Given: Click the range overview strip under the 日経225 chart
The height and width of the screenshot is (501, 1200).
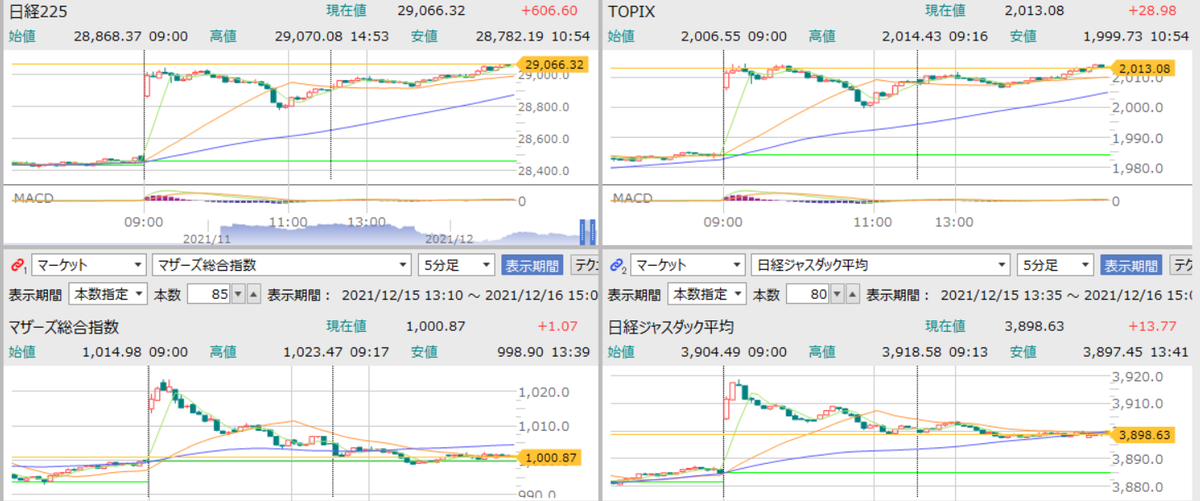Looking at the screenshot, I should [300, 232].
